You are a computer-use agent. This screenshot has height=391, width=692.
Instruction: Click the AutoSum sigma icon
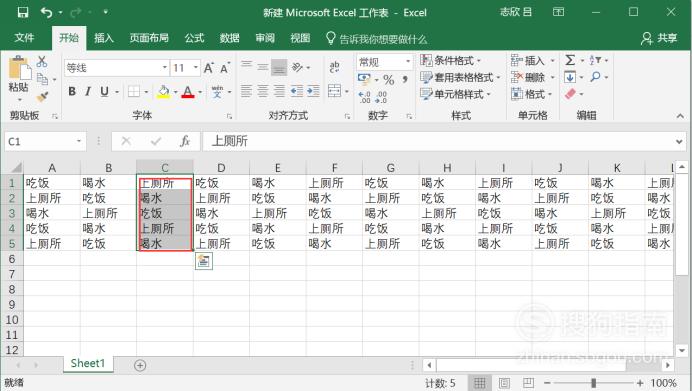(570, 60)
